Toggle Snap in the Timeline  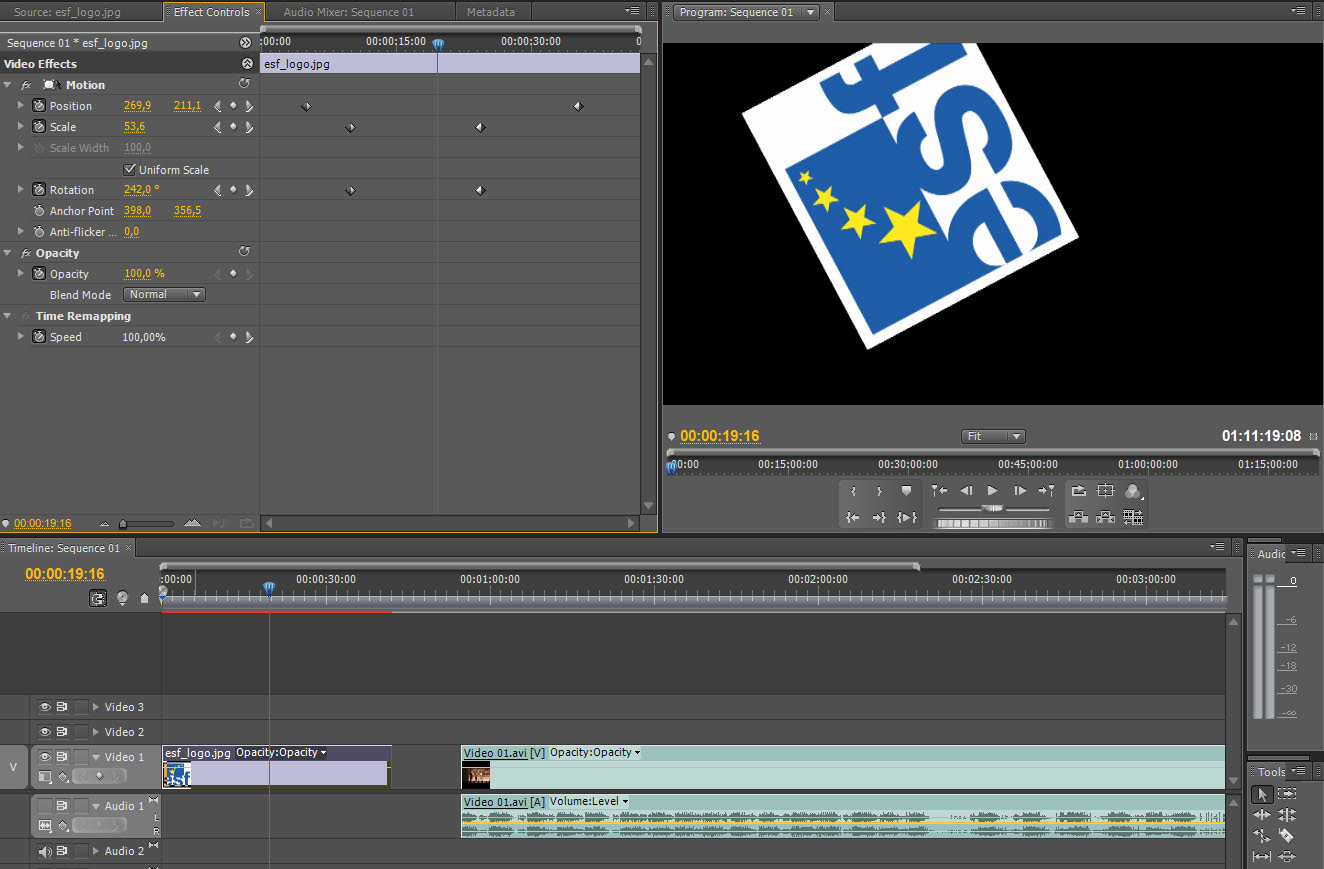pyautogui.click(x=98, y=598)
